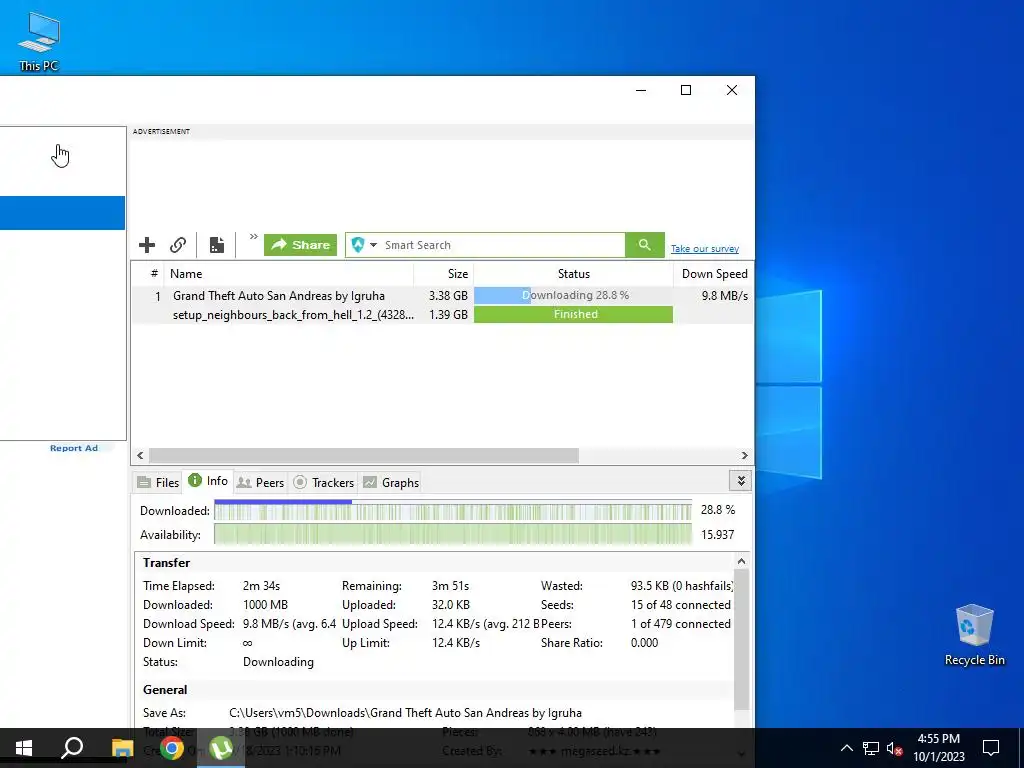Click the green magnifier search button
The height and width of the screenshot is (768, 1024).
point(645,245)
